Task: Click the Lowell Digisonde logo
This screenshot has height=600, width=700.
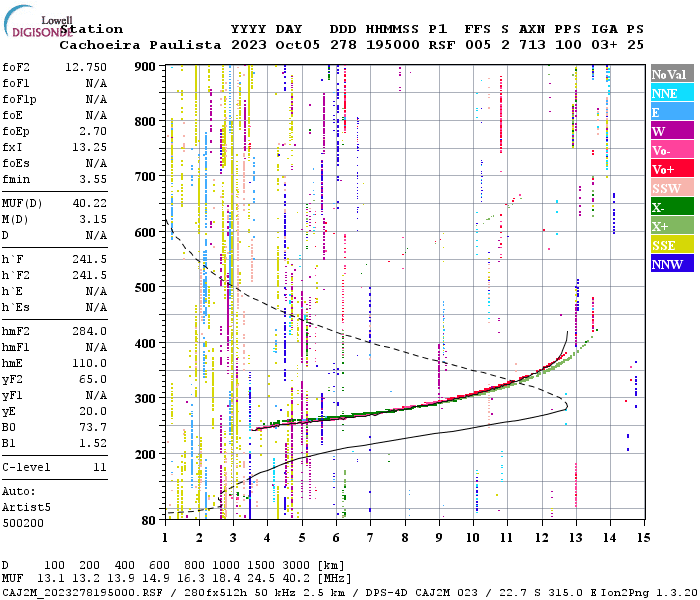Action: click(x=38, y=21)
